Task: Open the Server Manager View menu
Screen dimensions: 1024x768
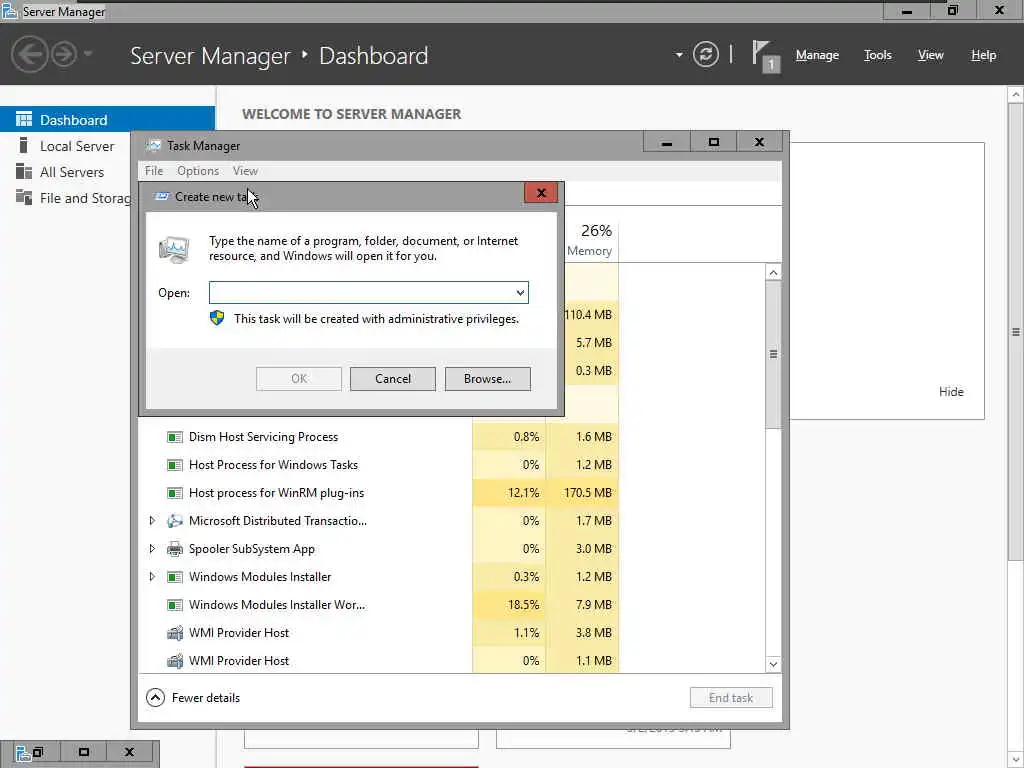Action: 930,55
